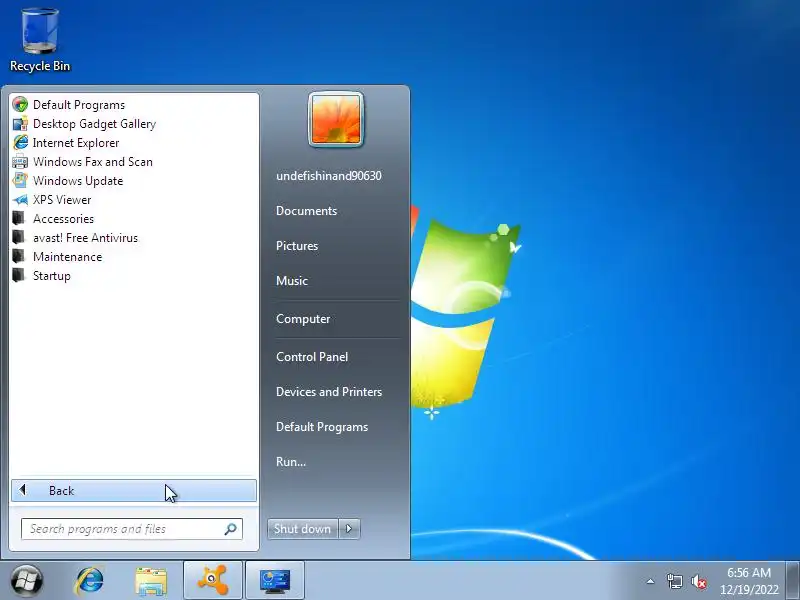Launch Internet Explorer text entry
This screenshot has width=800, height=600.
[76, 143]
